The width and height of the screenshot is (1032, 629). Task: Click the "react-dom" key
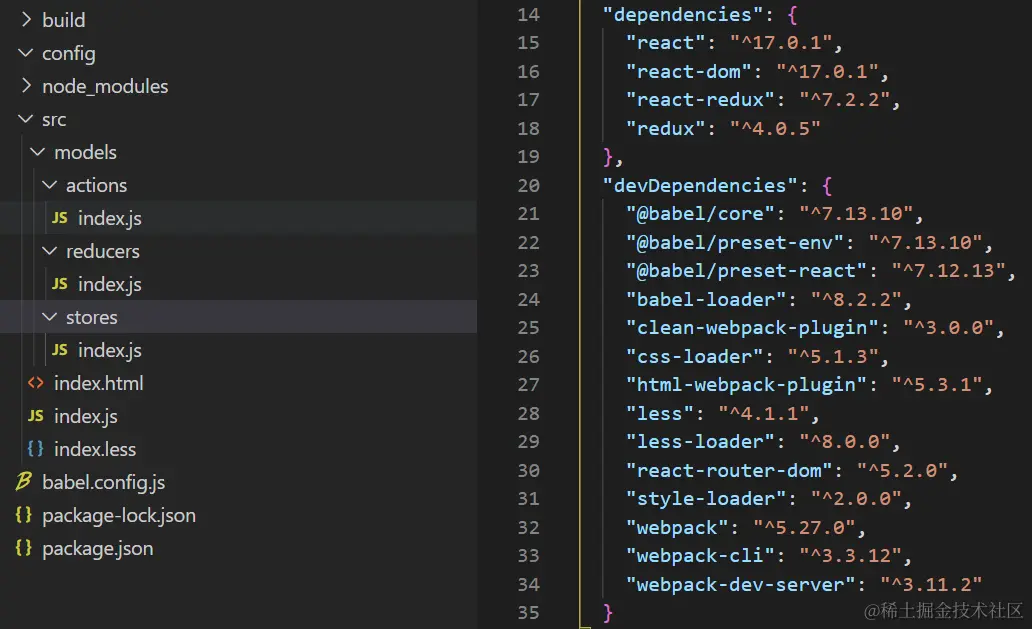click(x=688, y=71)
